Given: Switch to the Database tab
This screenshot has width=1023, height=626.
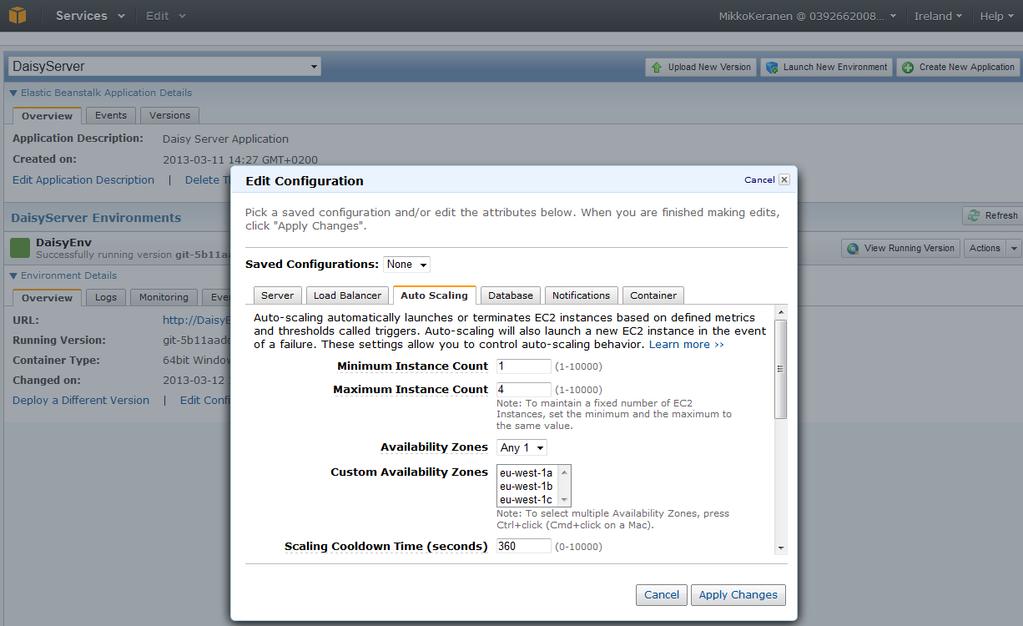Looking at the screenshot, I should 510,295.
